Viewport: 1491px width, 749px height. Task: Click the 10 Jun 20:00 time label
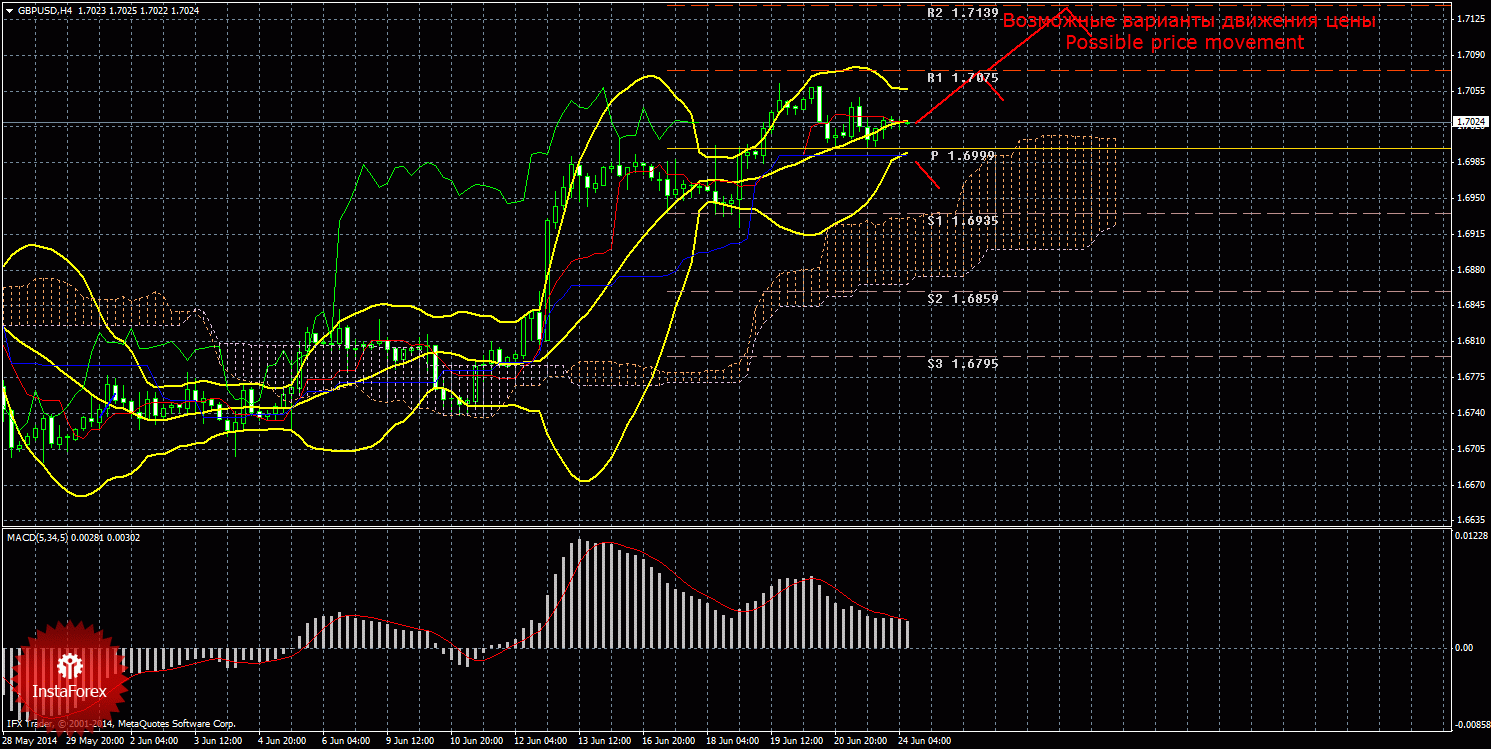click(477, 742)
